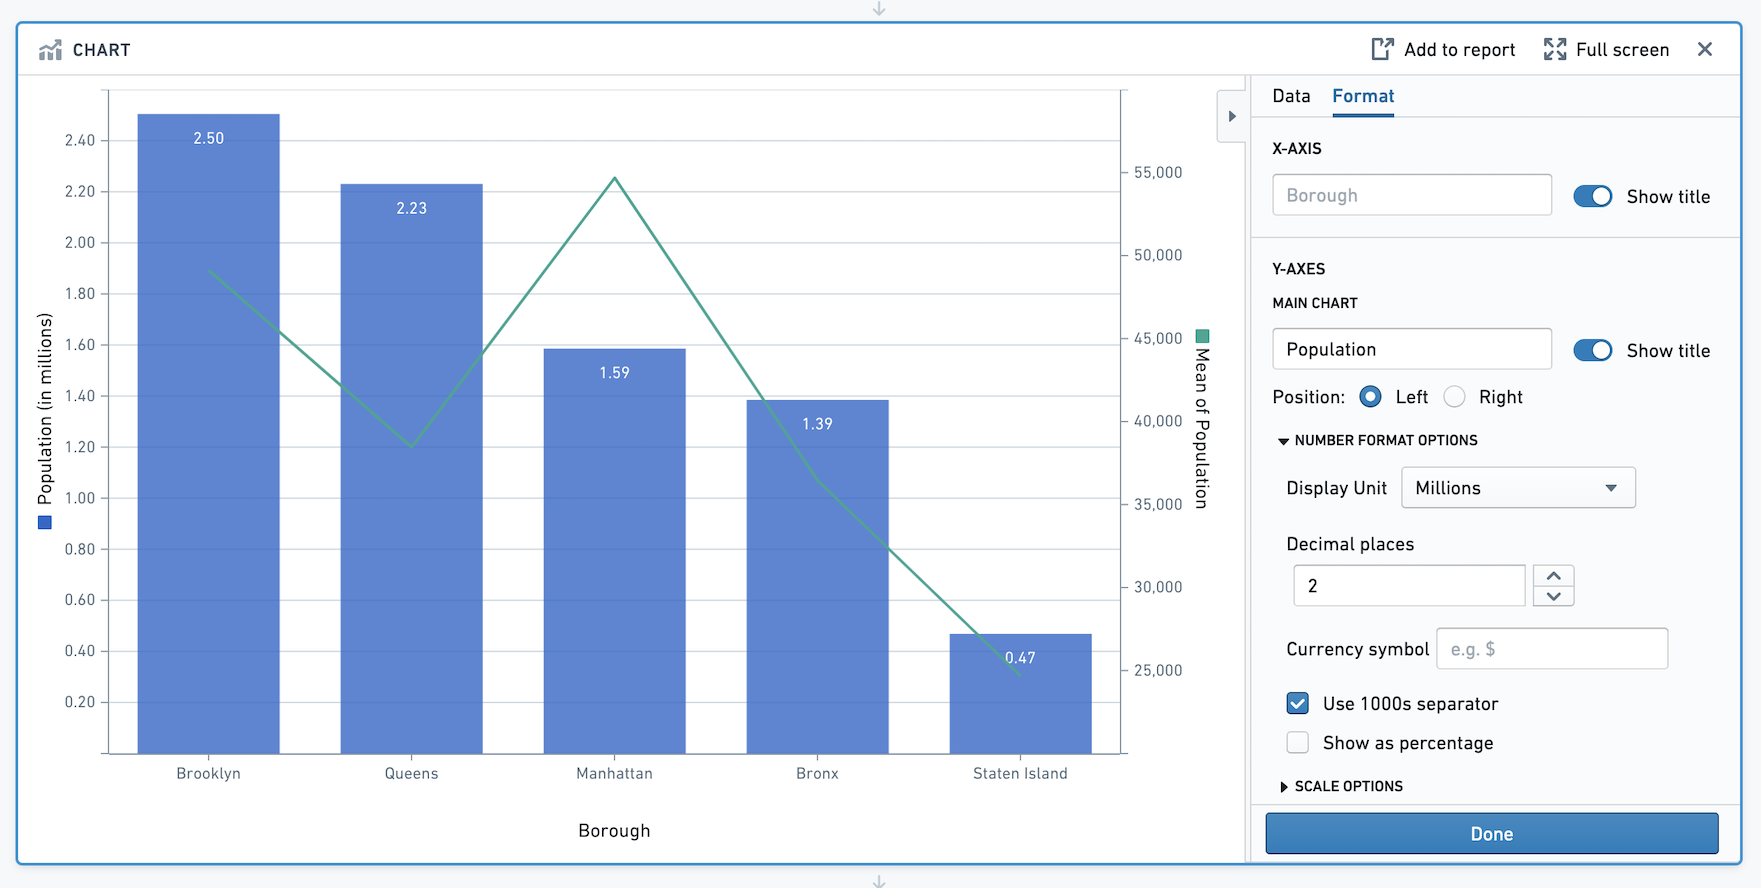Viewport: 1761px width, 888px height.
Task: Click the green Mean of Population legend square
Action: (x=1202, y=336)
